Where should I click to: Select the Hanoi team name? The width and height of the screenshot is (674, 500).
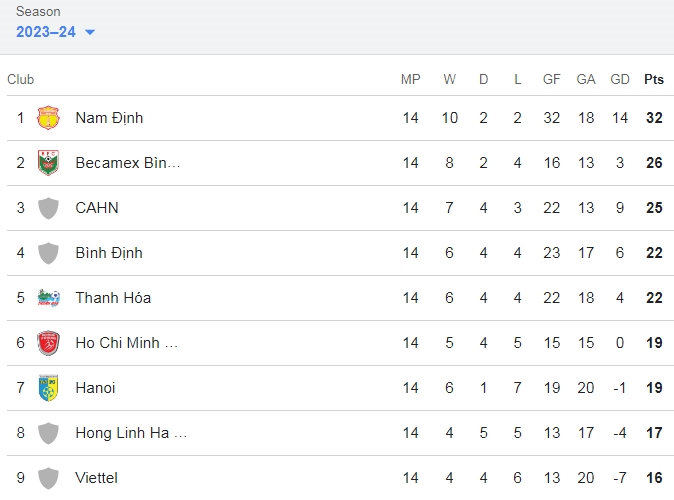tap(95, 388)
